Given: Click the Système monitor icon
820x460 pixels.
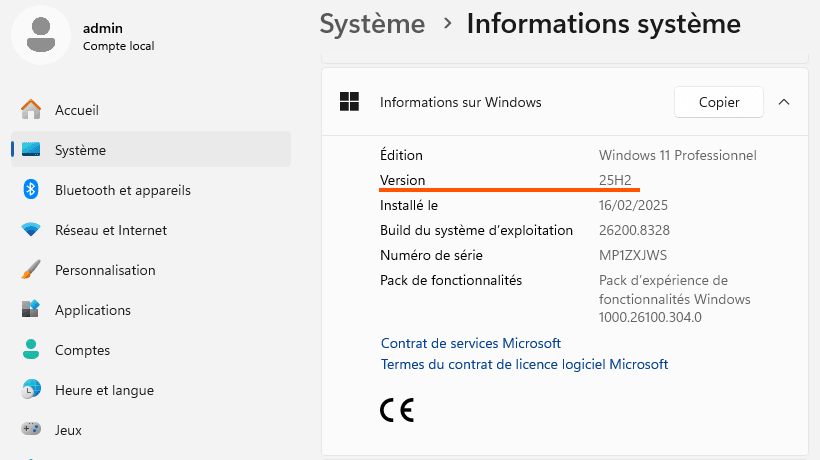Looking at the screenshot, I should pyautogui.click(x=31, y=150).
